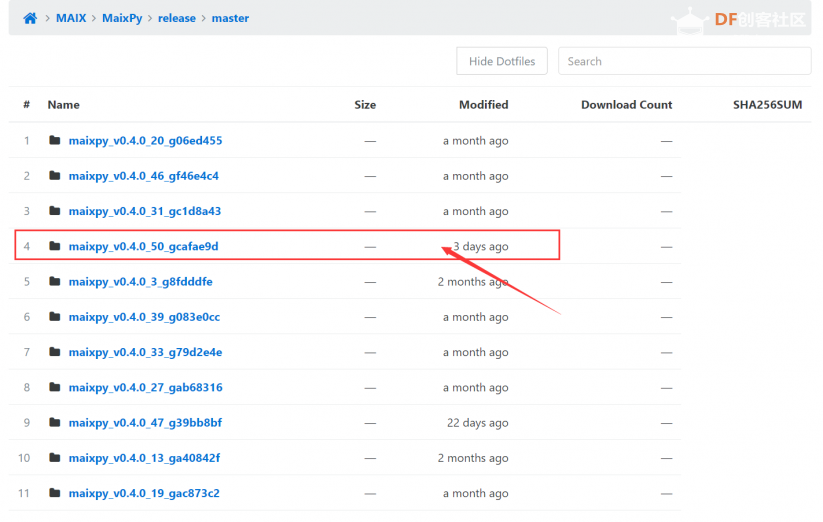Image resolution: width=823 pixels, height=522 pixels.
Task: Click folder icon of maixpy_v0.4.0_31_gc1d8a43
Action: (x=55, y=210)
